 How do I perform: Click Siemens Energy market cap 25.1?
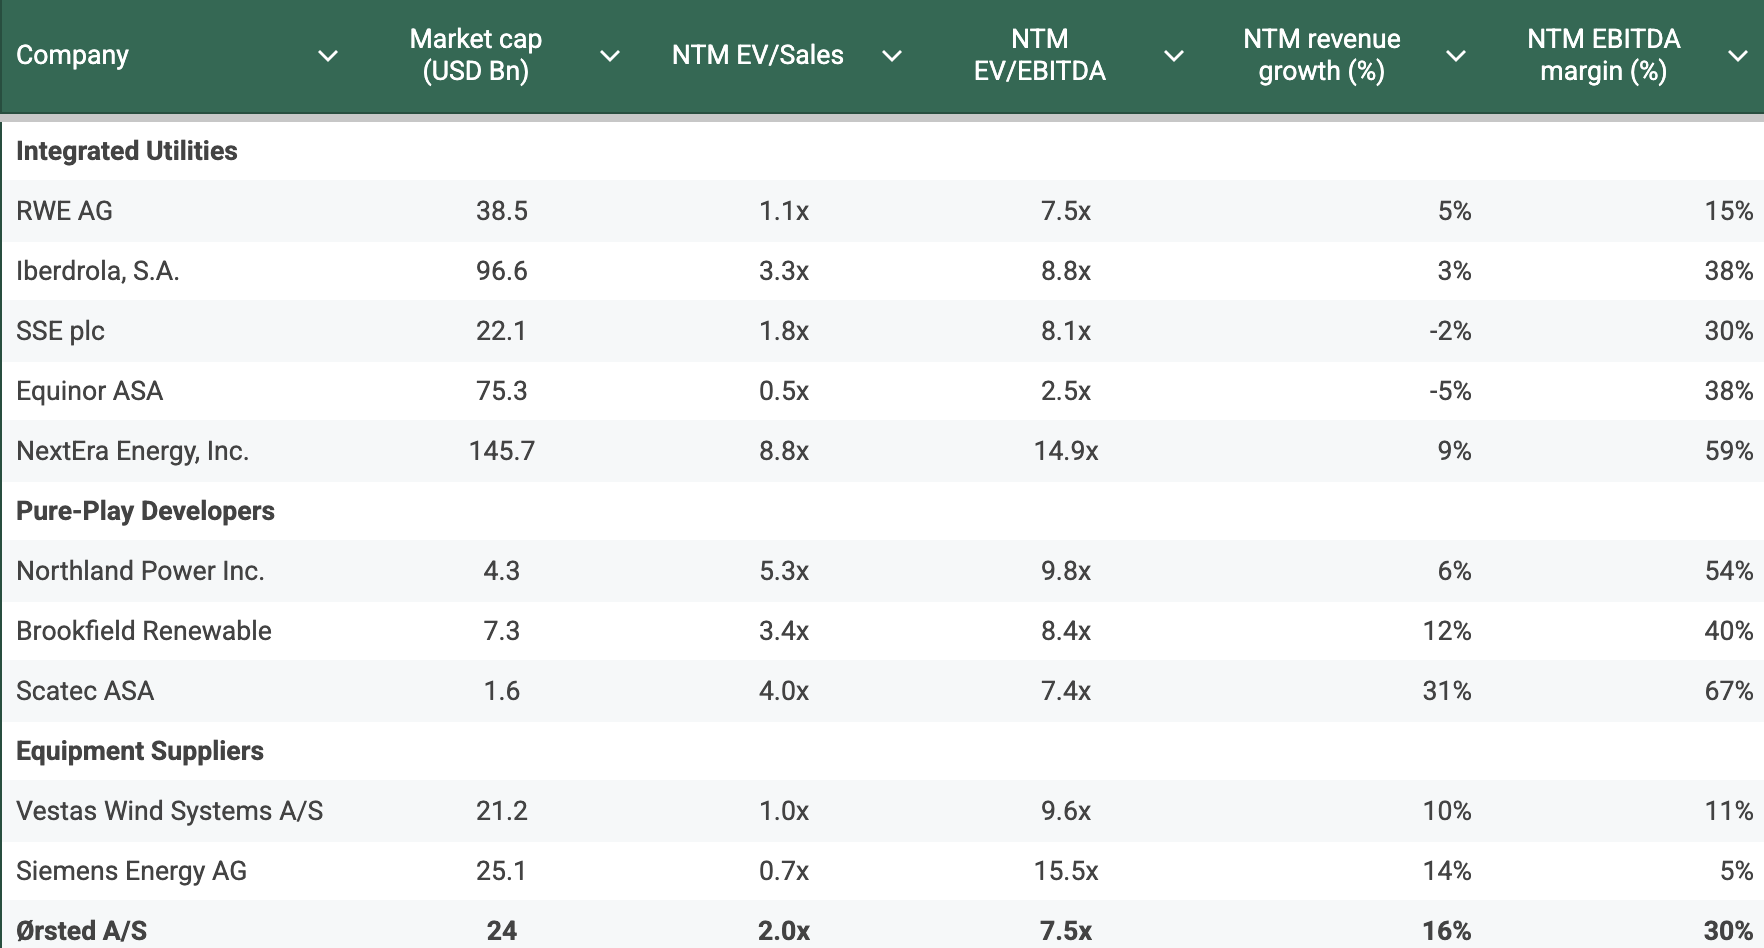click(501, 871)
